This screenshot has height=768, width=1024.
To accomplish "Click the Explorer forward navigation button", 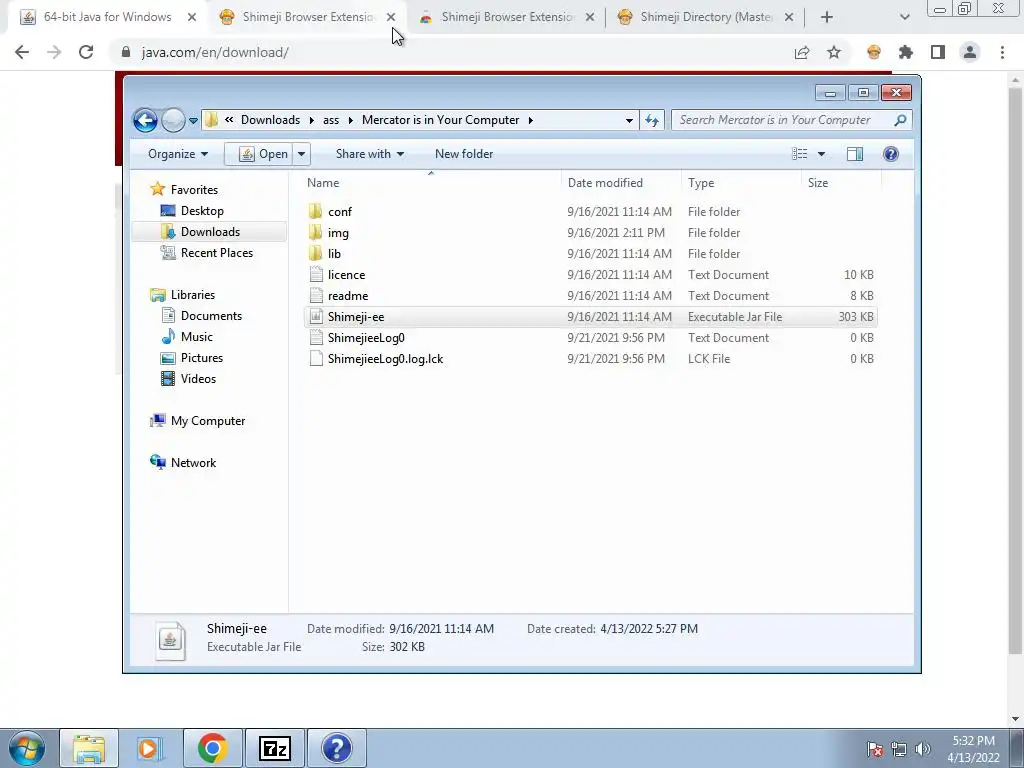I will pos(173,120).
